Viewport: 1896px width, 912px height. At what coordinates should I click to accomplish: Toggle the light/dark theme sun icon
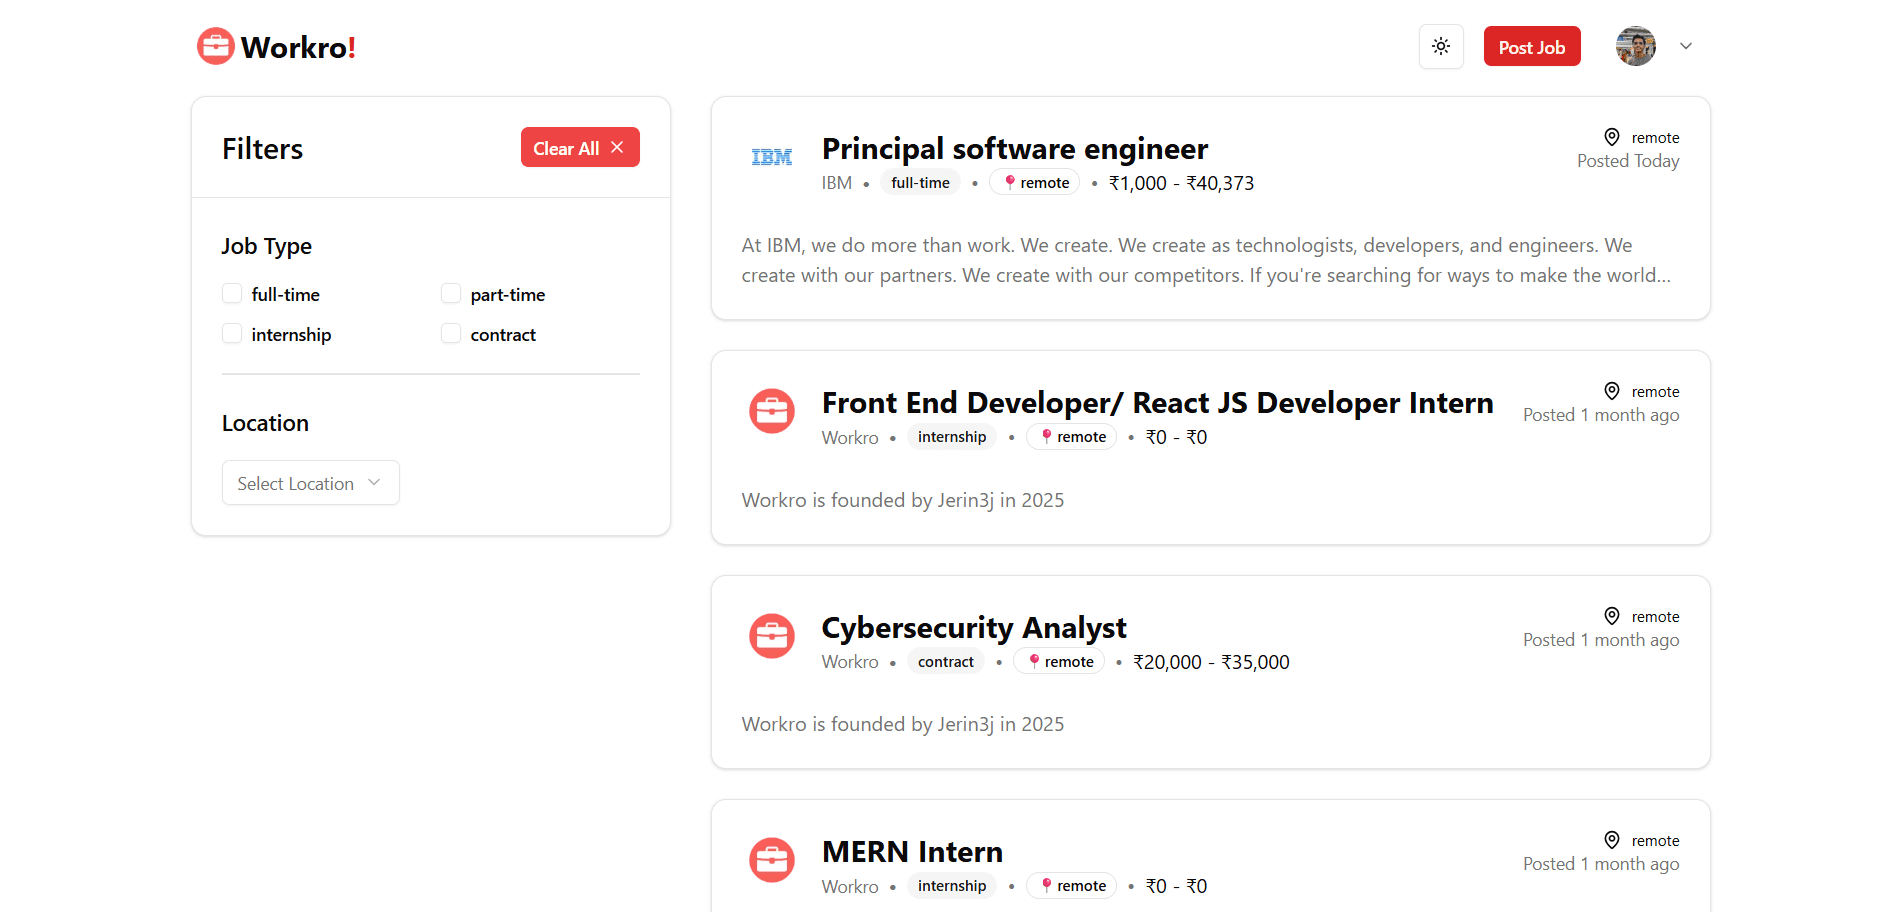click(x=1440, y=47)
